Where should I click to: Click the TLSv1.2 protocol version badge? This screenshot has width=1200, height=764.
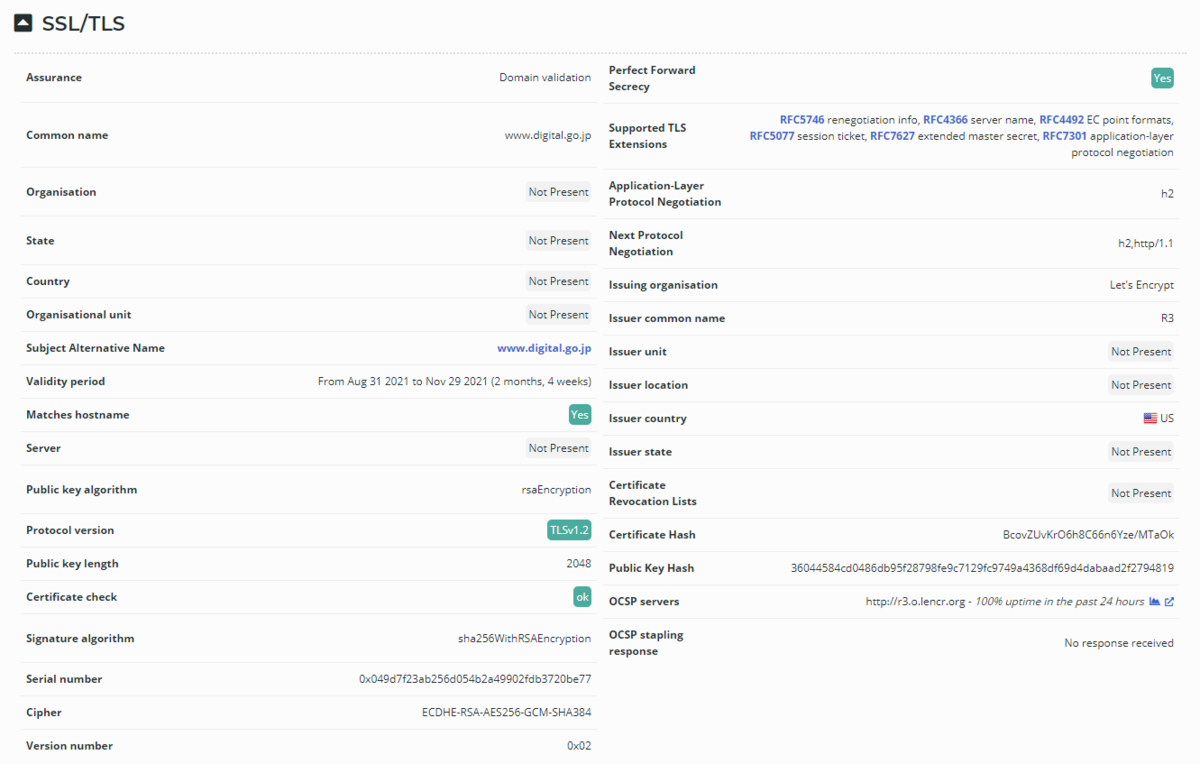tap(569, 531)
